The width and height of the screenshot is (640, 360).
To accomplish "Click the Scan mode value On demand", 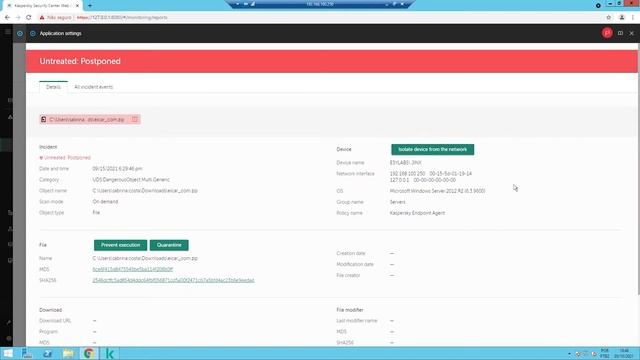I will [x=105, y=202].
